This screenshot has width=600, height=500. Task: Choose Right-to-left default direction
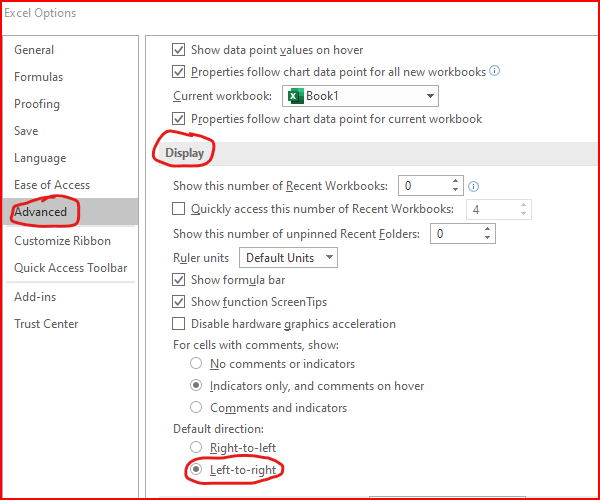pos(196,447)
